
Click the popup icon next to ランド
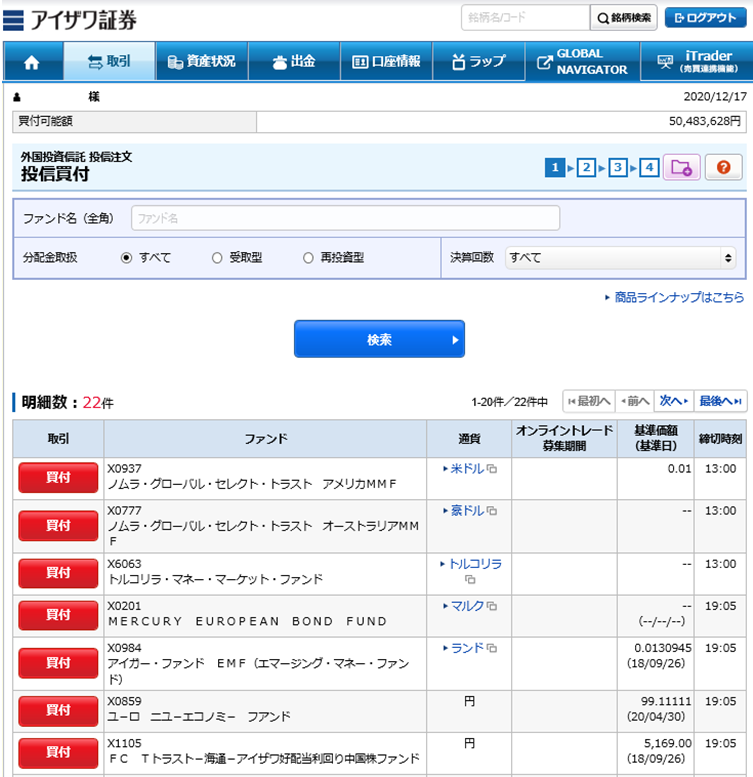(x=492, y=648)
